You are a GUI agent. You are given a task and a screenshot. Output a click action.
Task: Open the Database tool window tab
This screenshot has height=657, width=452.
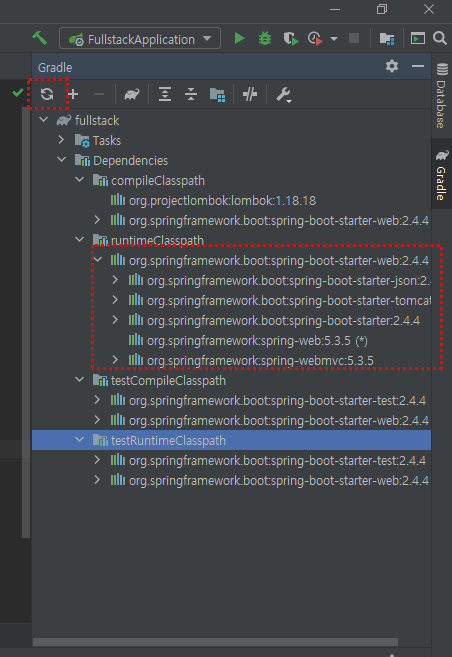tap(442, 96)
